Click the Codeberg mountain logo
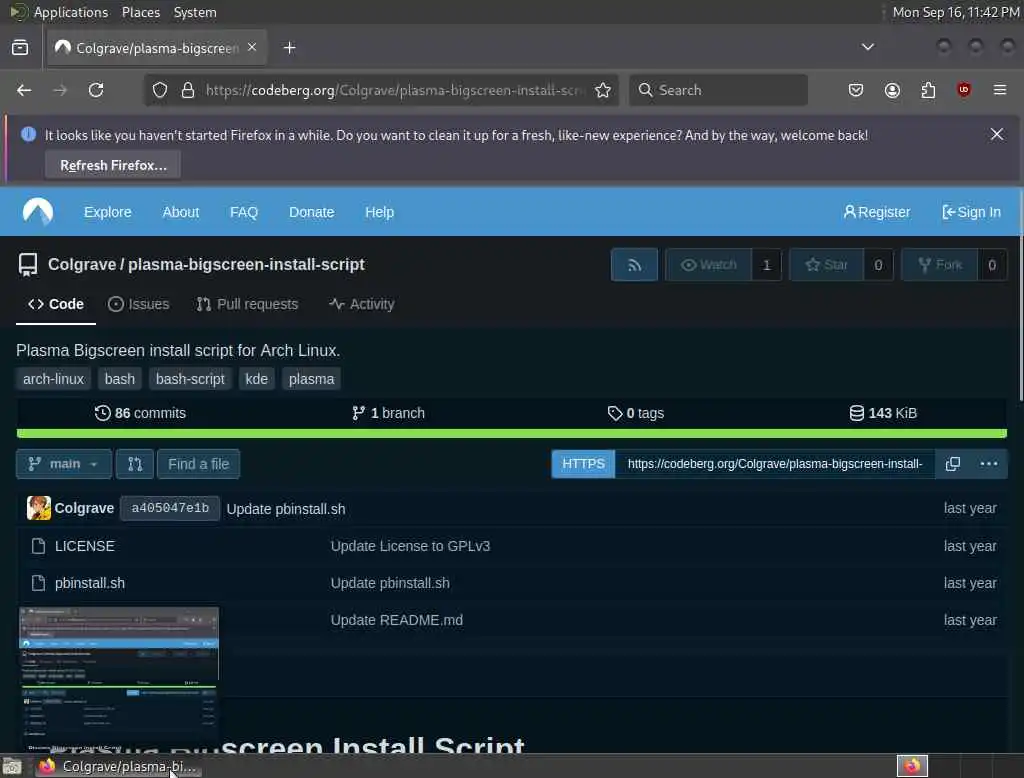The width and height of the screenshot is (1024, 778). (x=38, y=212)
